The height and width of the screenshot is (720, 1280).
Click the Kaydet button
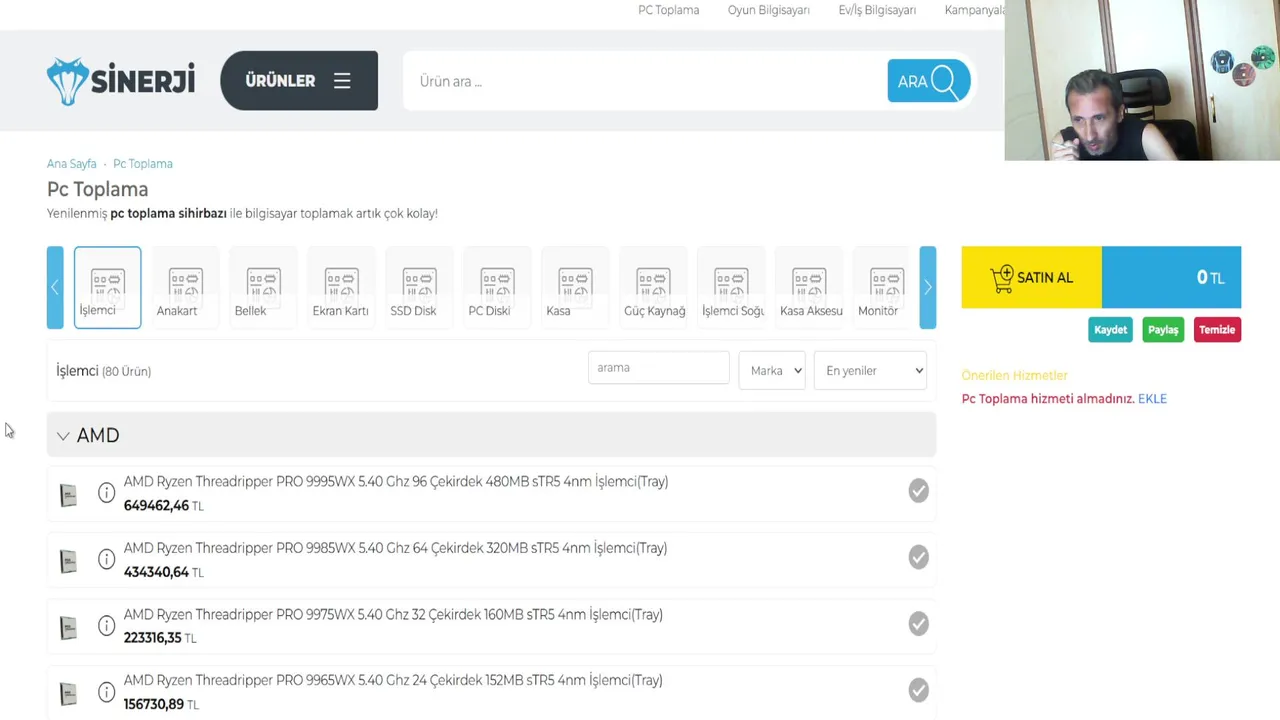click(x=1110, y=330)
